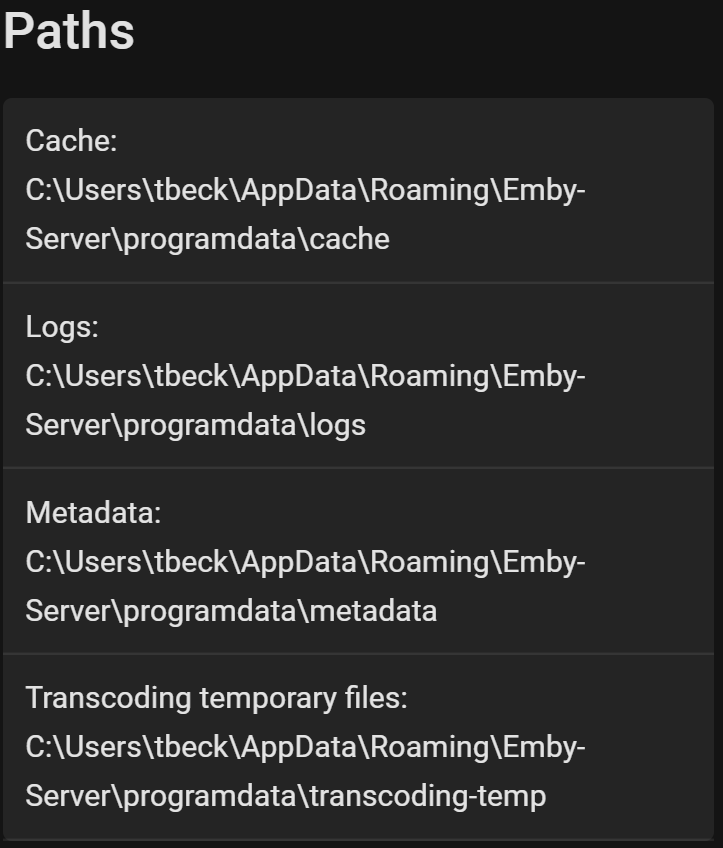Click the "Transcoding temporary files:" label
The height and width of the screenshot is (848, 723).
click(x=216, y=698)
